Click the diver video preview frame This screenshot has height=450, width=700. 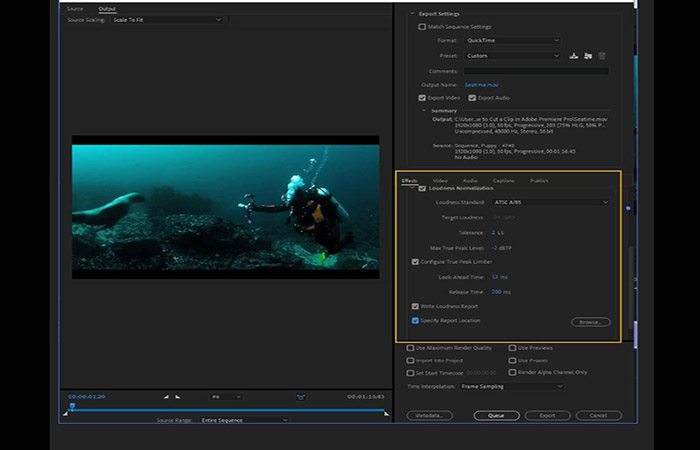[x=225, y=207]
